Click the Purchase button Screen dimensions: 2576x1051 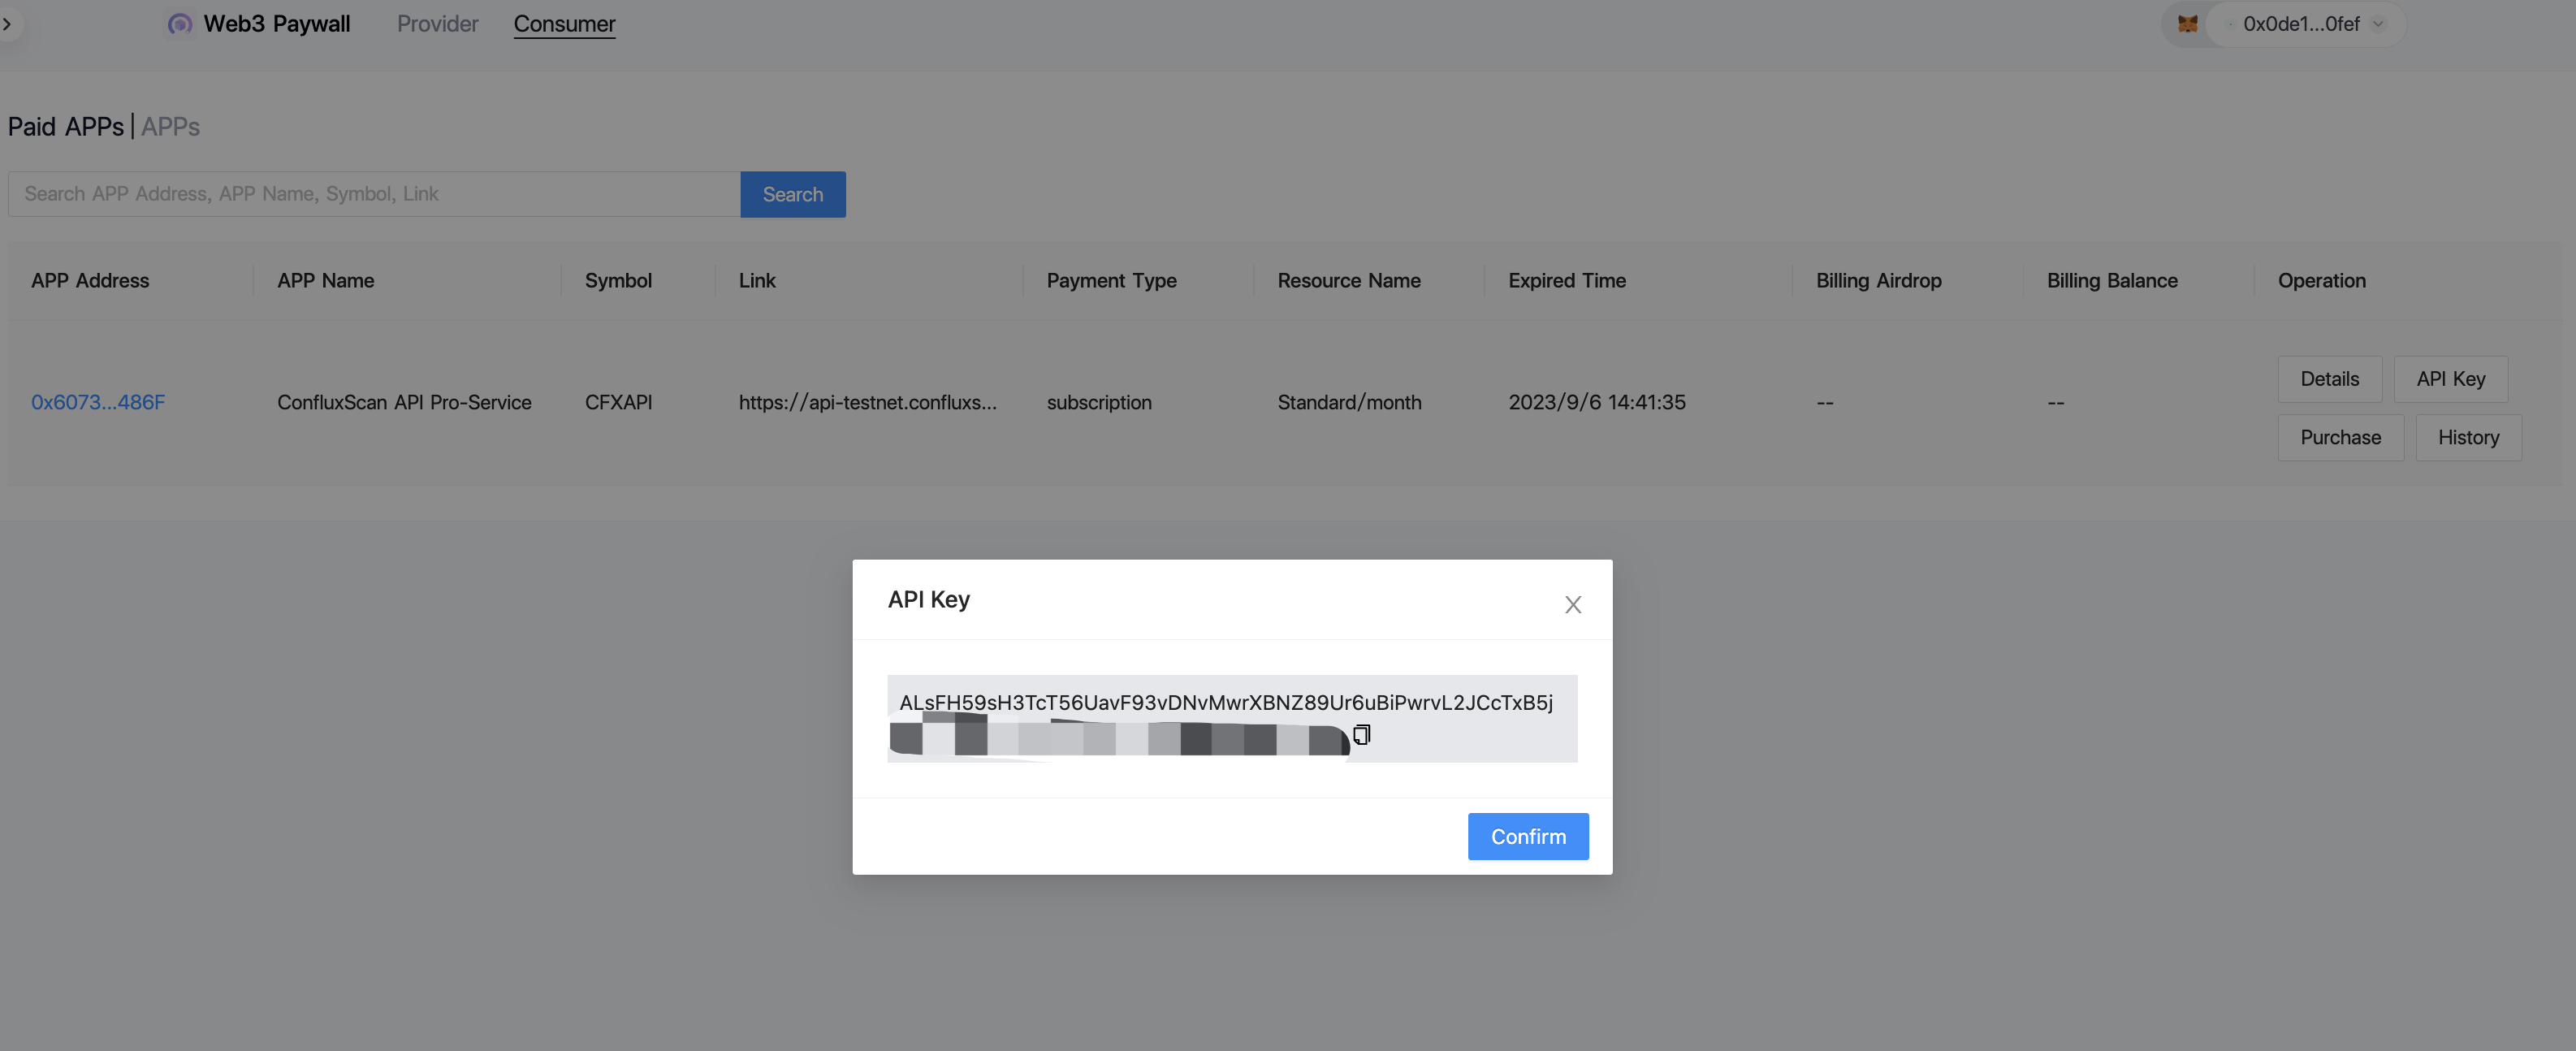point(2340,437)
